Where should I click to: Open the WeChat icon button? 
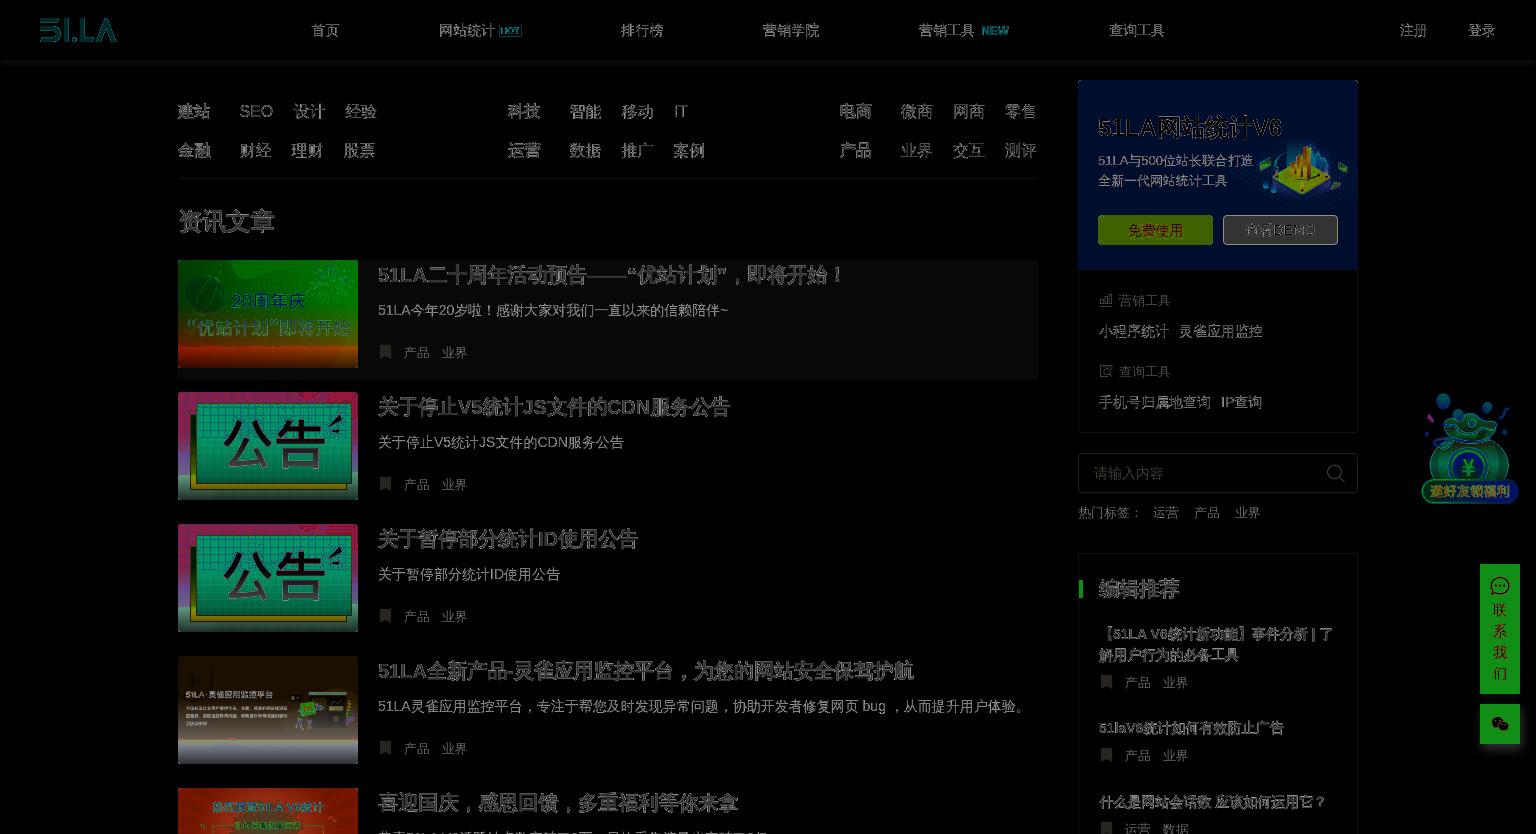pyautogui.click(x=1499, y=724)
